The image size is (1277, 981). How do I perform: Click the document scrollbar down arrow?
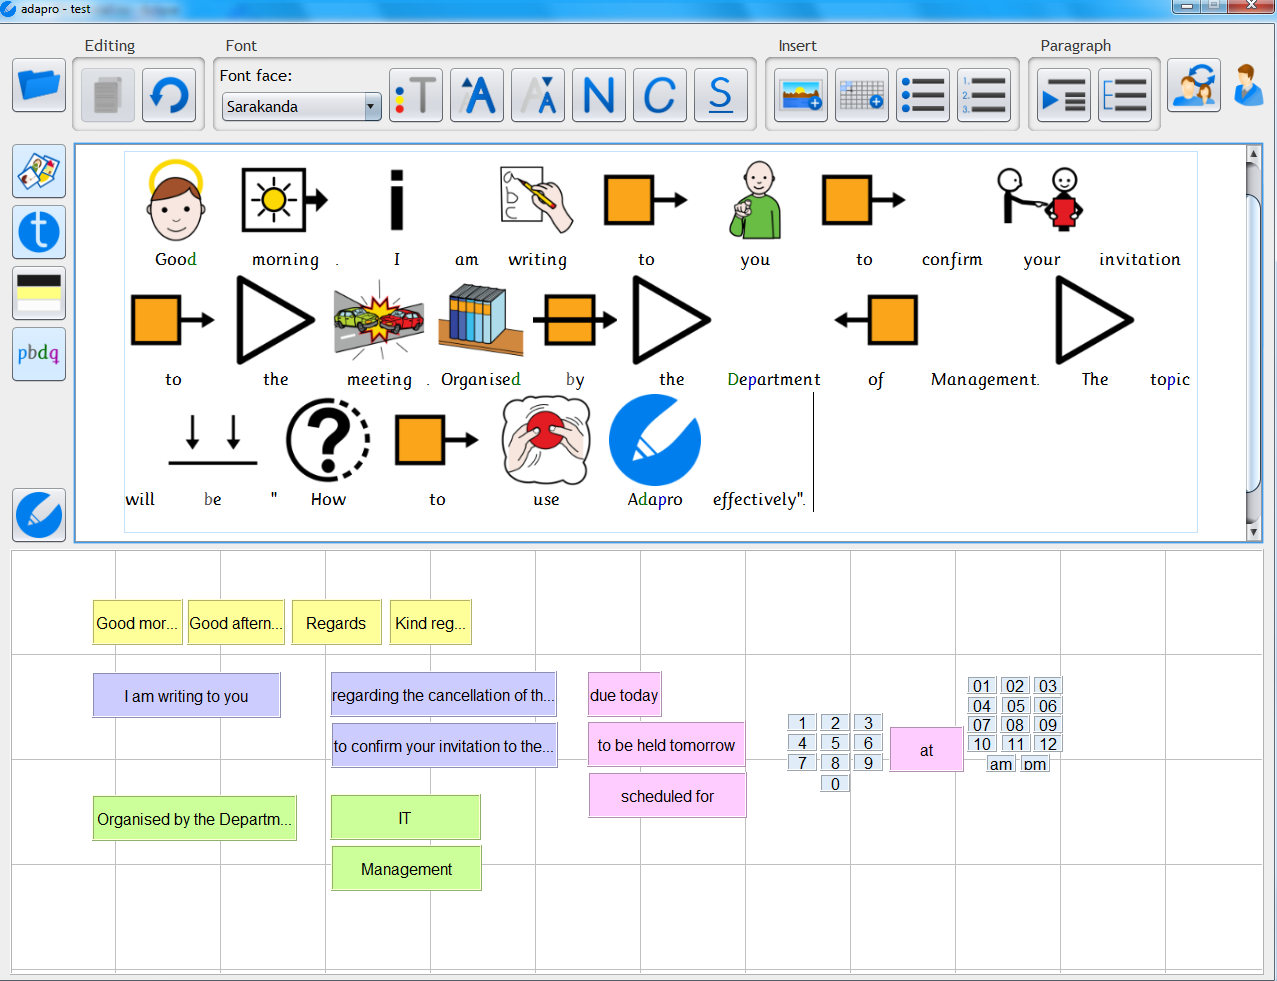[x=1253, y=532]
